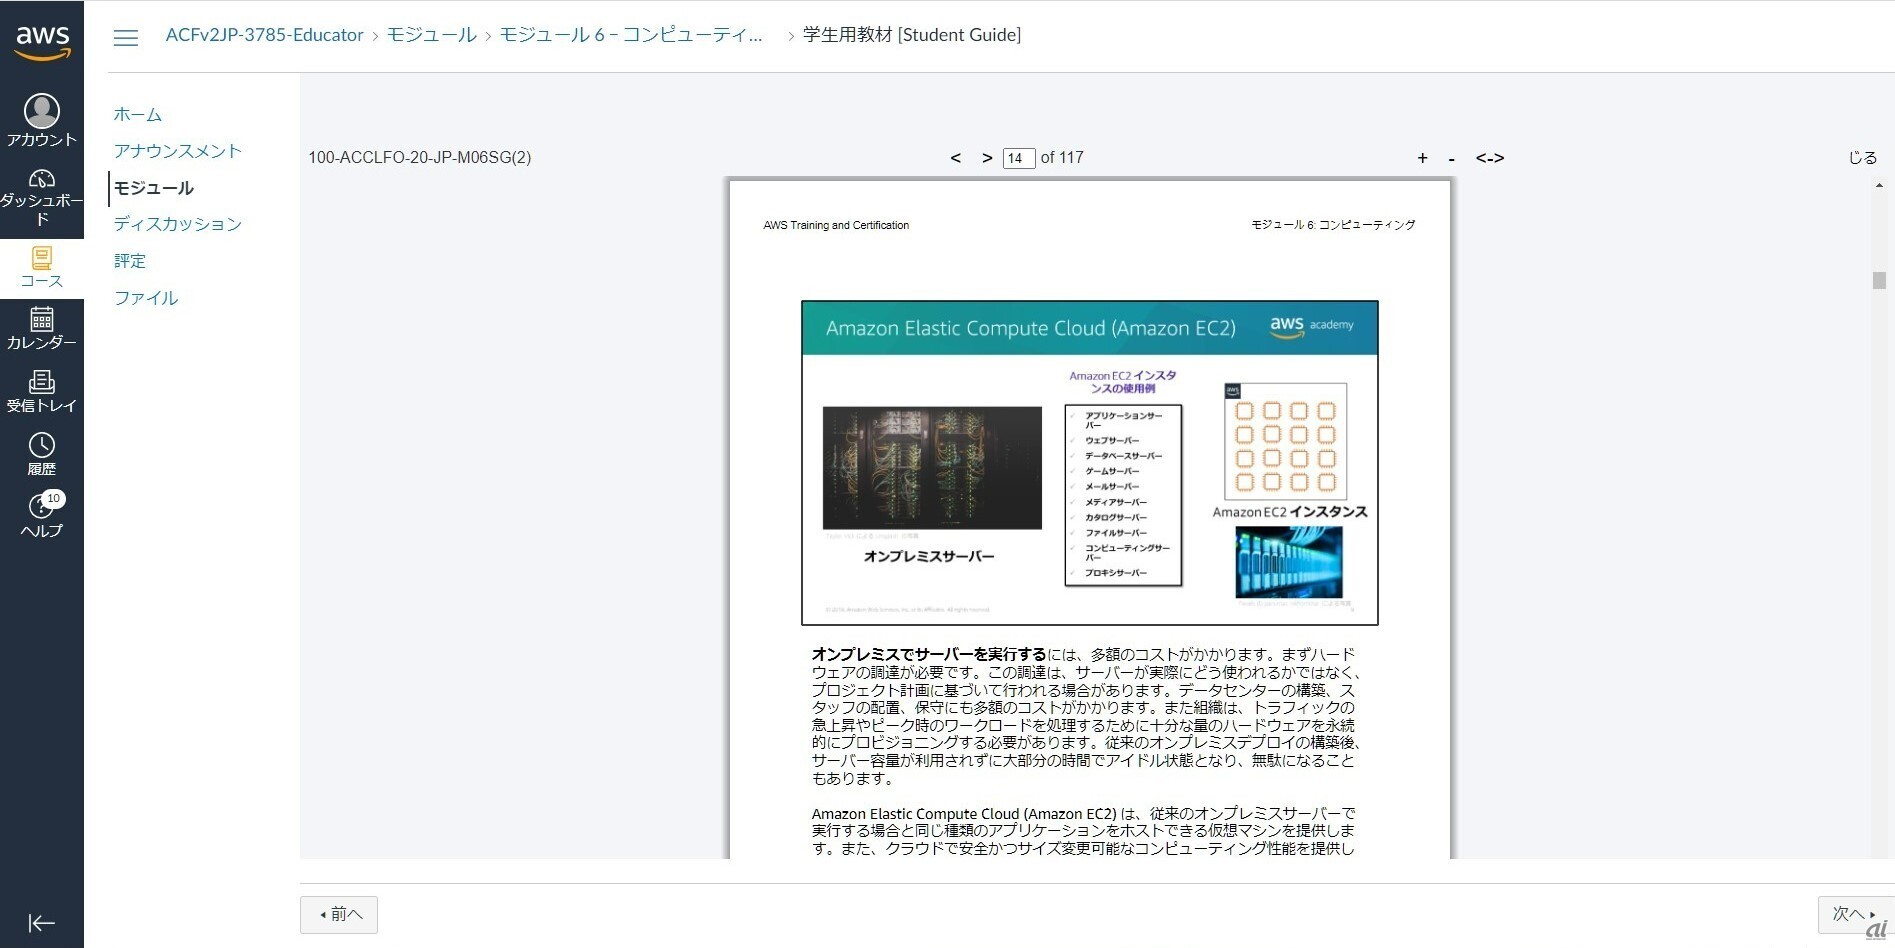
Task: Select 評定 in course navigation
Action: (x=130, y=261)
